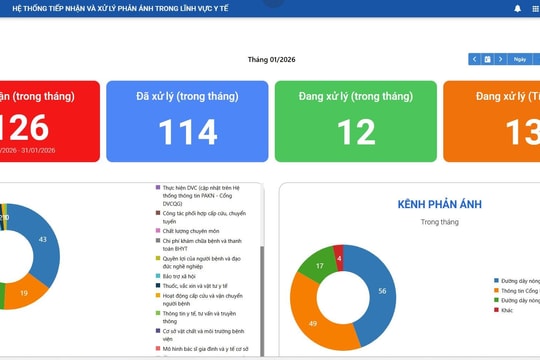Screen dimensions: 540x360
Task: Select the orange 49 segment in Kênh phản ánh
Action: coord(313,323)
